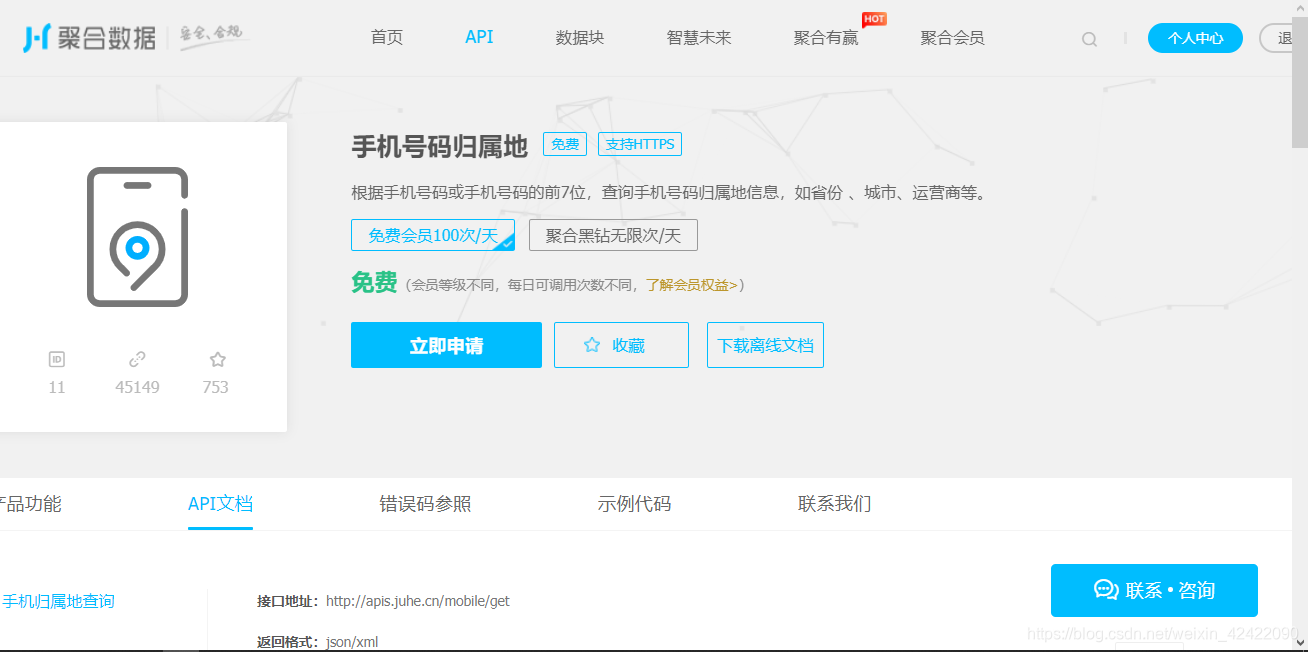
Task: Switch to 联系我们 tab
Action: tap(834, 504)
